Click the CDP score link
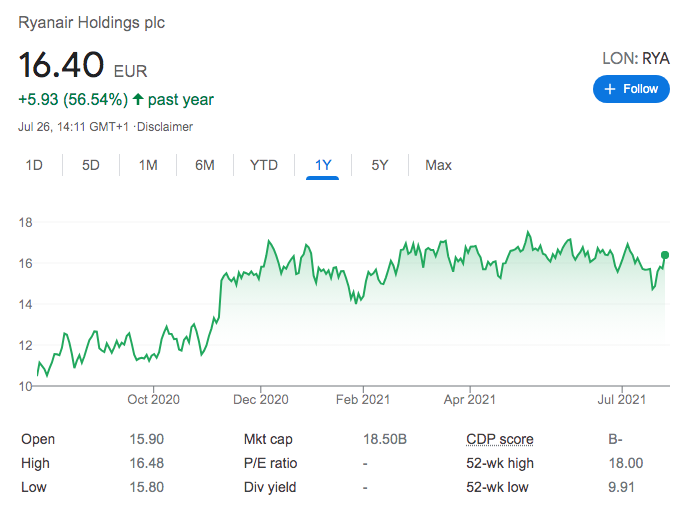 (x=500, y=439)
